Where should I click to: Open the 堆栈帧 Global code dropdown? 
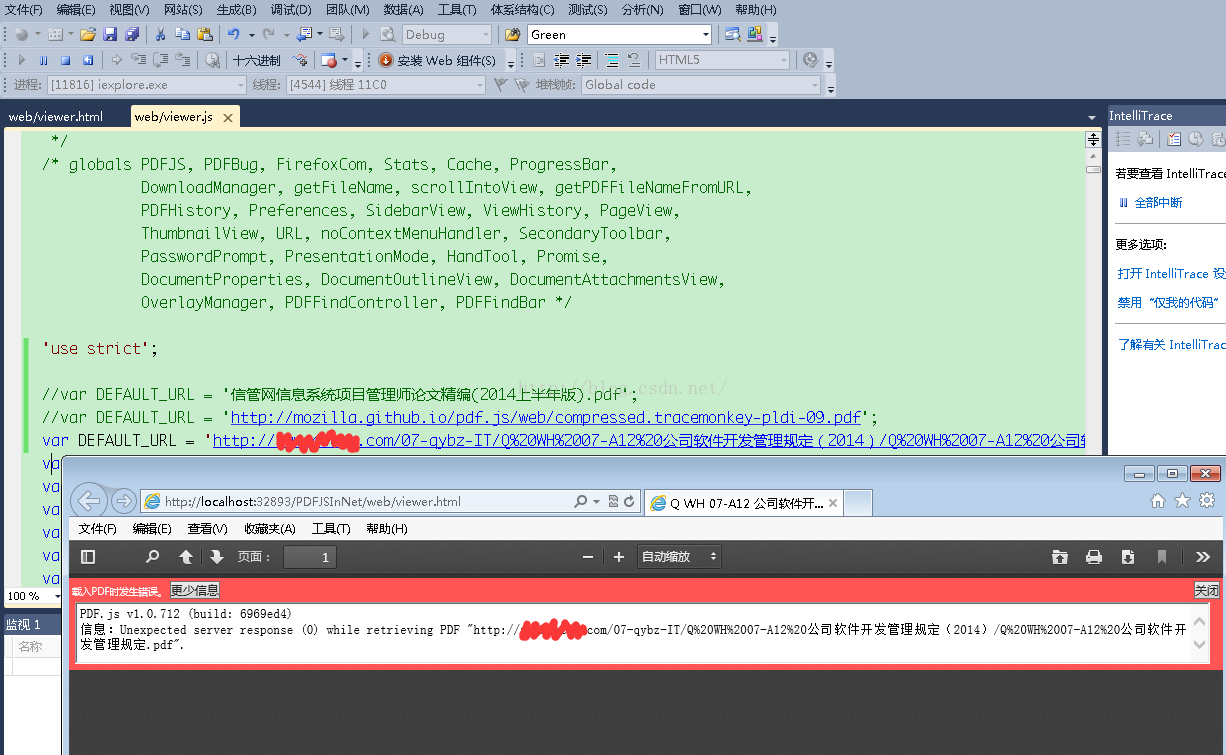[x=701, y=85]
